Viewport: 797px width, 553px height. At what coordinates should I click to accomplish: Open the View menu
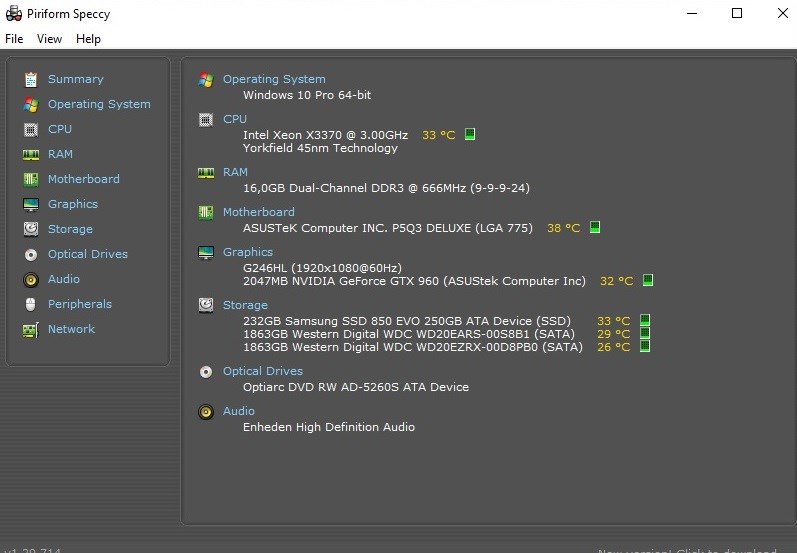[49, 39]
